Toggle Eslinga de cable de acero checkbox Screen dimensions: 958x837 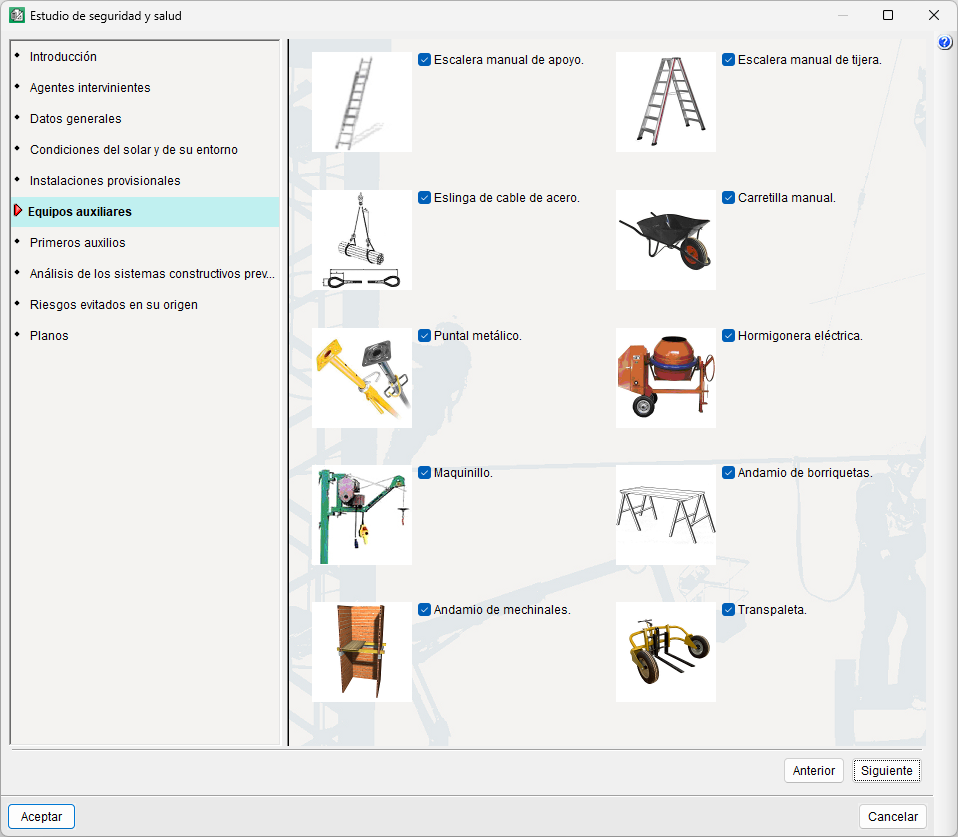(425, 197)
